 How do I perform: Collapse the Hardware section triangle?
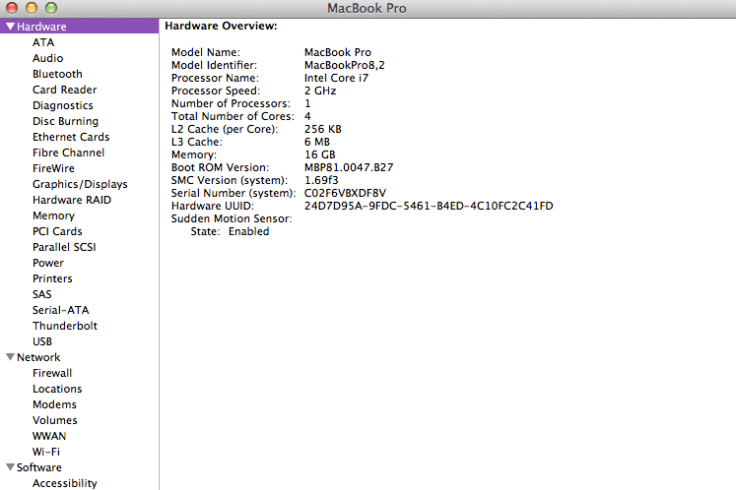(x=10, y=27)
